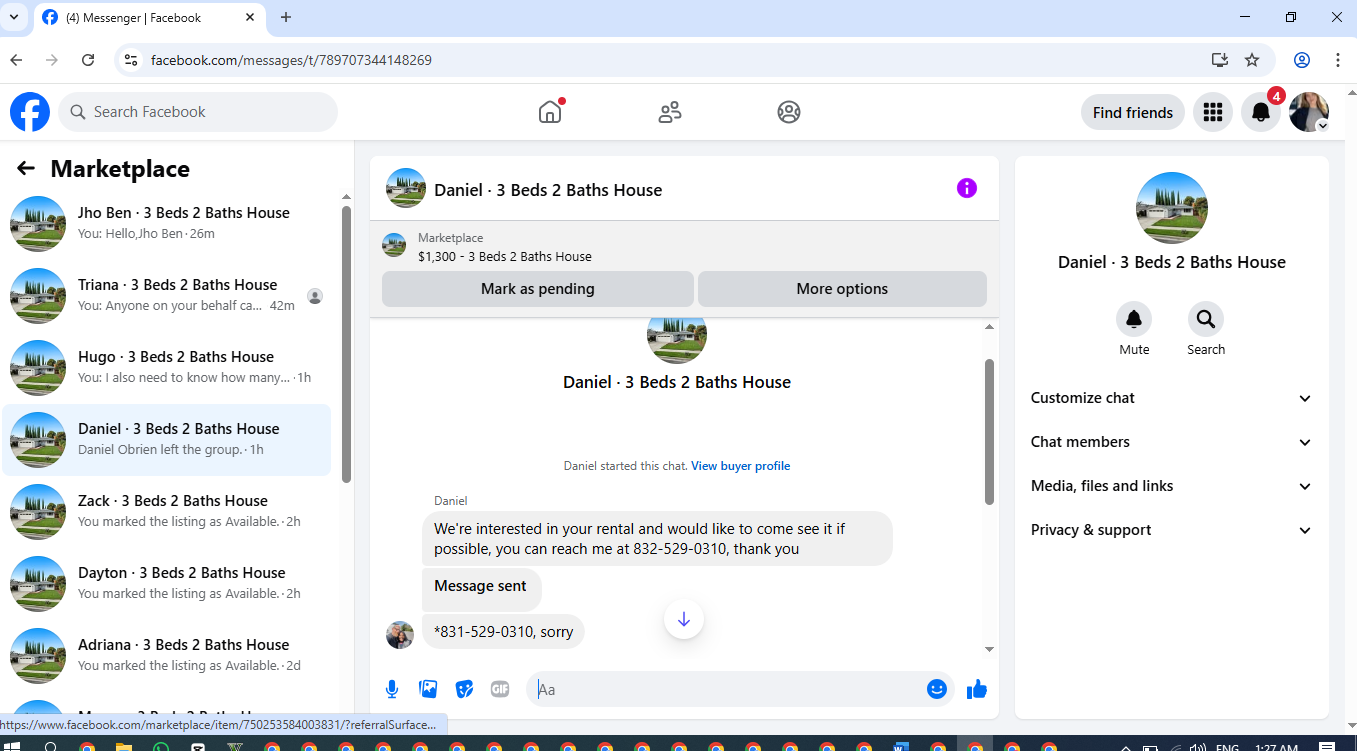Open the Facebook menu grid icon
Screen dimensions: 1357x751
coord(1213,112)
